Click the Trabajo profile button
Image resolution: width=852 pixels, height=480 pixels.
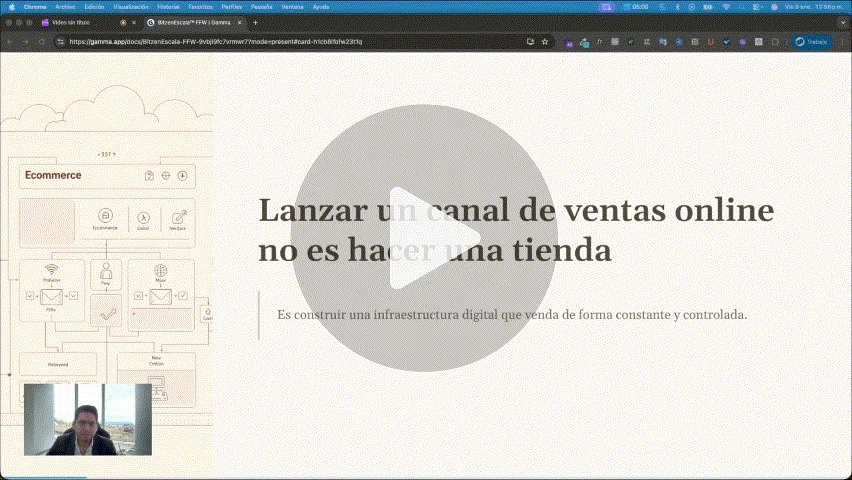click(811, 42)
